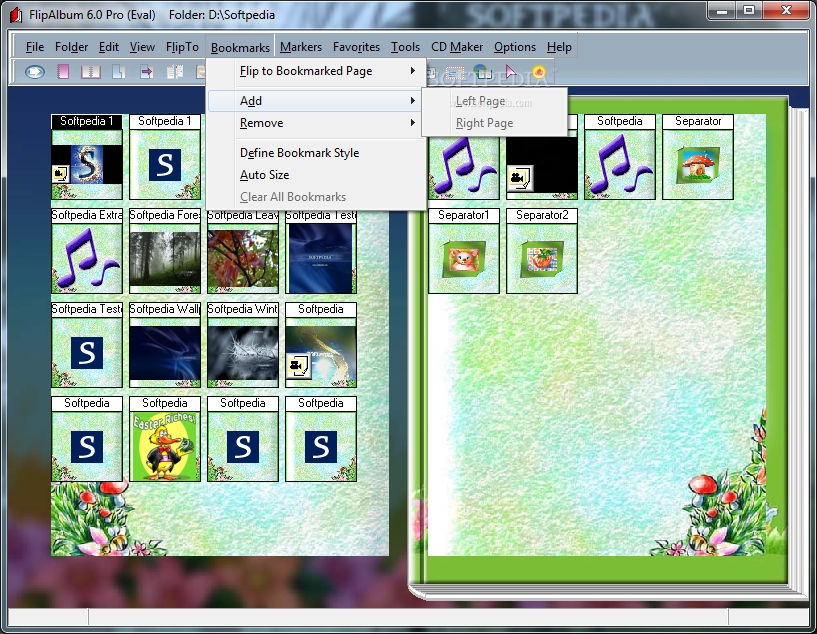This screenshot has height=634, width=817.
Task: Click the pink pointer-arrow toolbar icon
Action: pos(511,72)
